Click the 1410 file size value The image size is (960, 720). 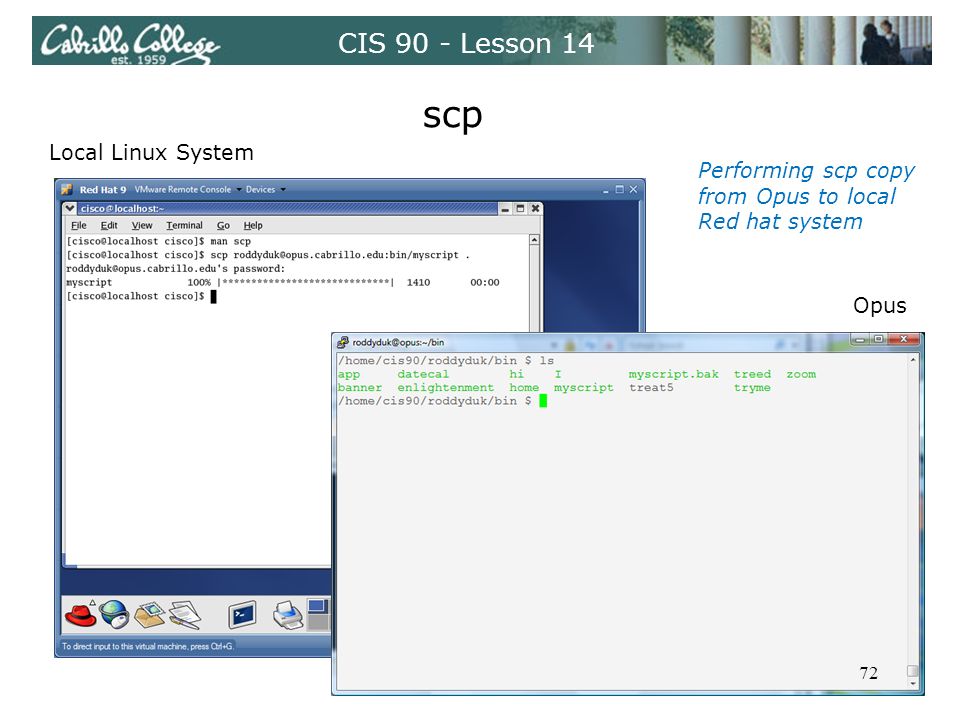point(418,282)
